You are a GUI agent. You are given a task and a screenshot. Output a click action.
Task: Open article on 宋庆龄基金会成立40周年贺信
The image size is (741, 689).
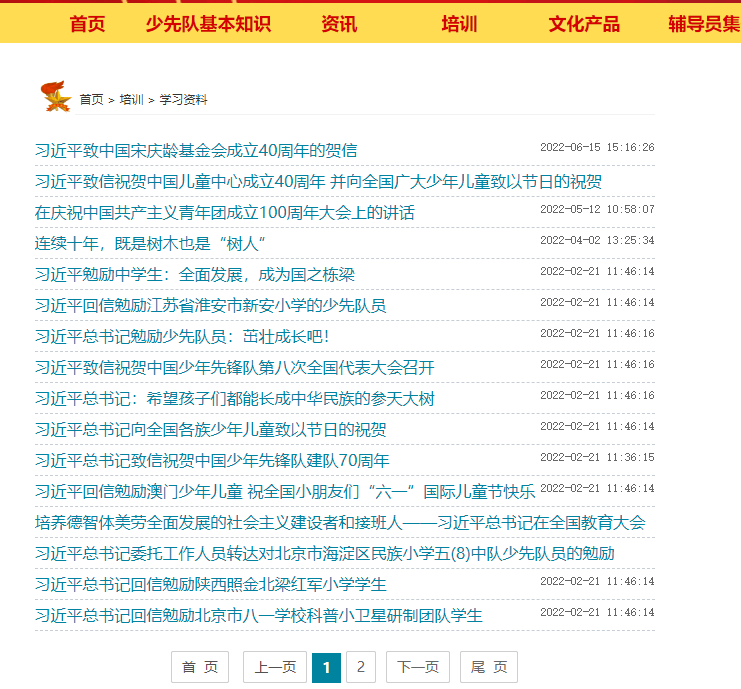pos(196,151)
